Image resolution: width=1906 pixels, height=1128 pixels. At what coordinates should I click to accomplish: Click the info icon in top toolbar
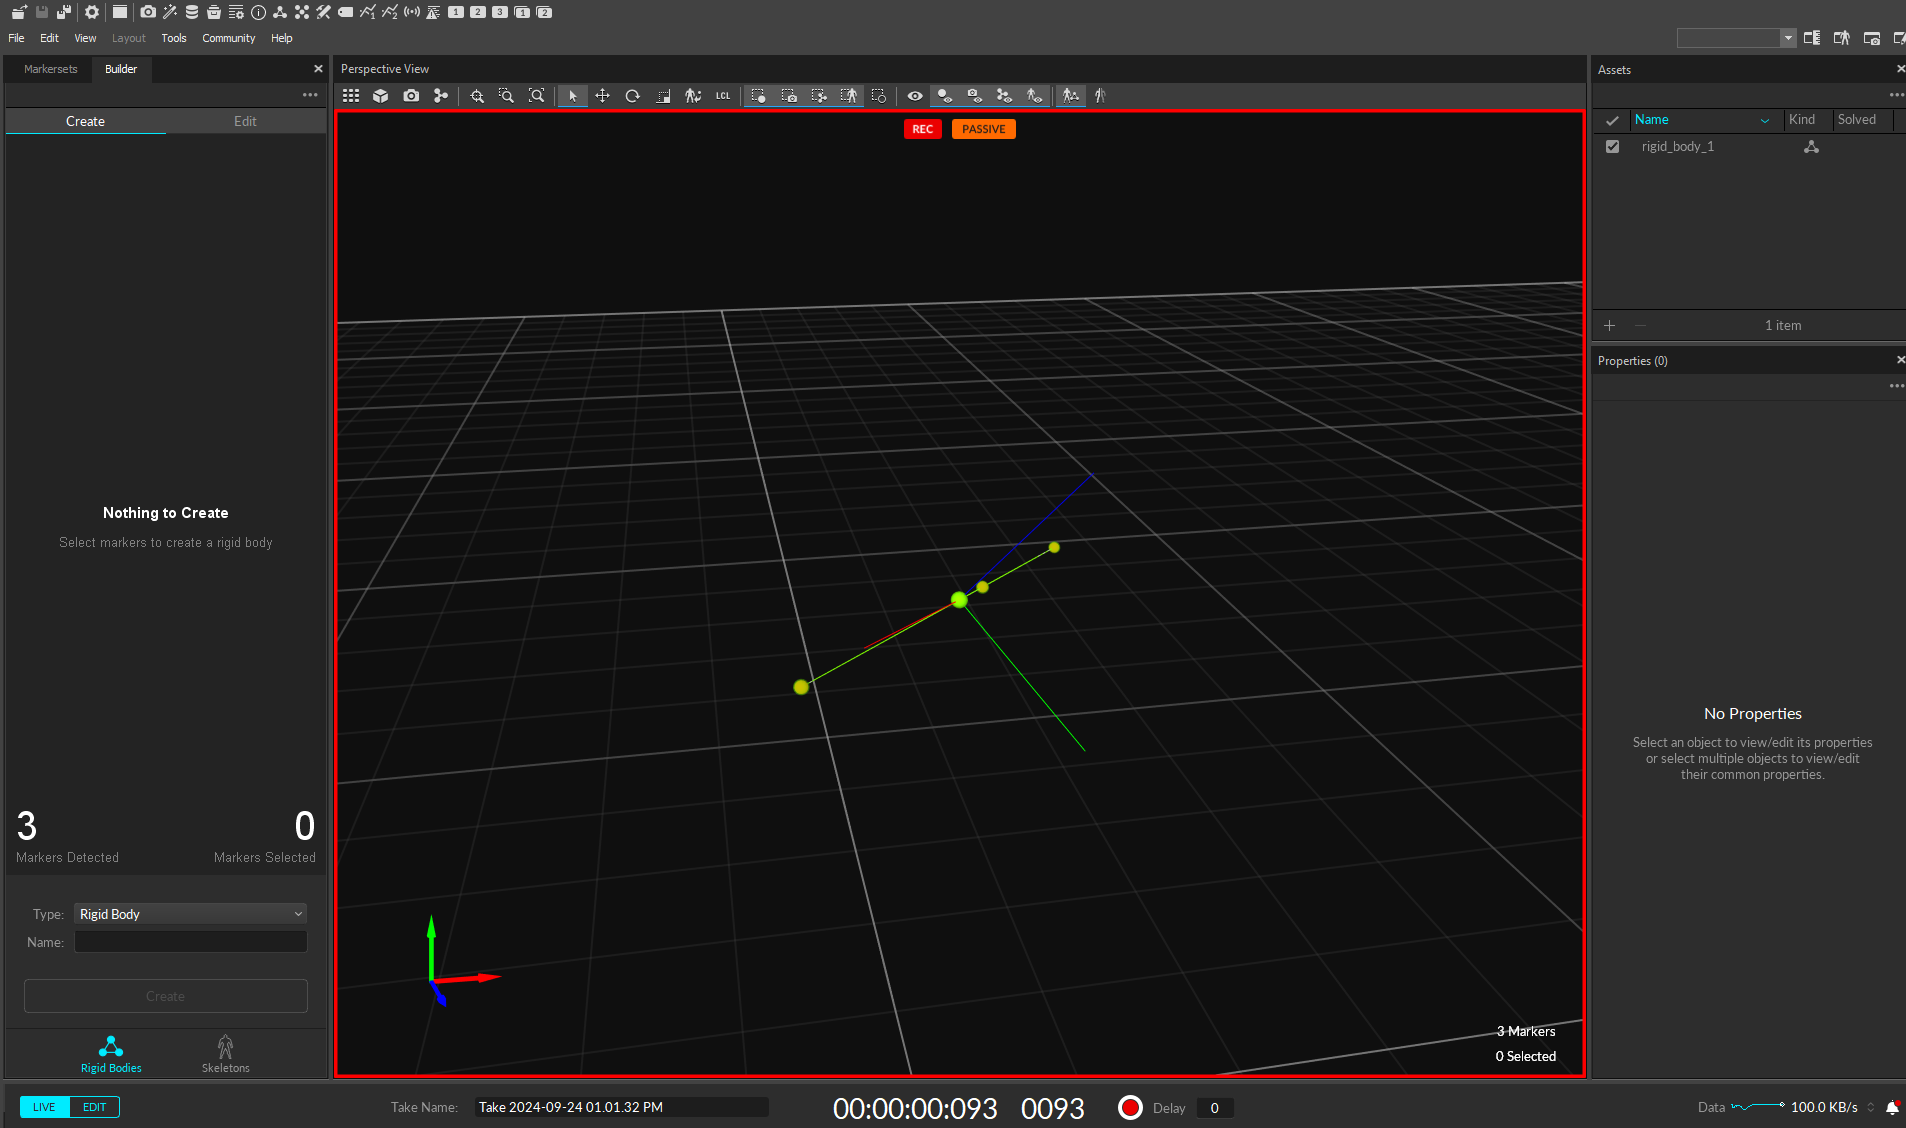point(258,12)
